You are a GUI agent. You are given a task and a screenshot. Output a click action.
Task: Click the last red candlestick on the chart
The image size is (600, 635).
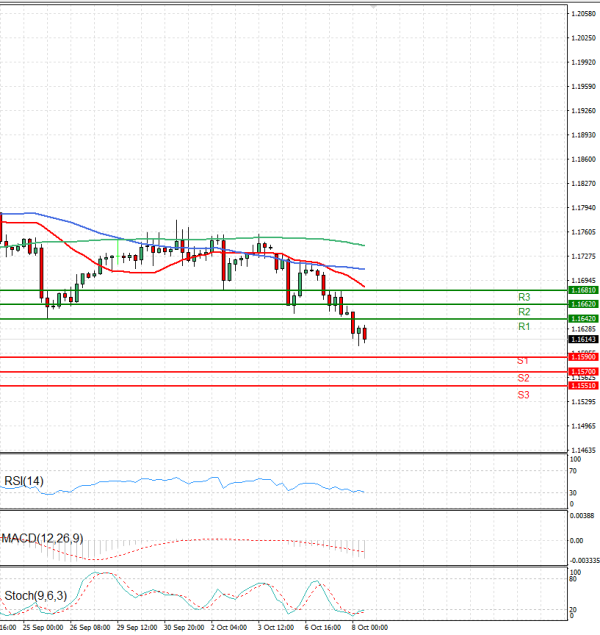pos(365,334)
